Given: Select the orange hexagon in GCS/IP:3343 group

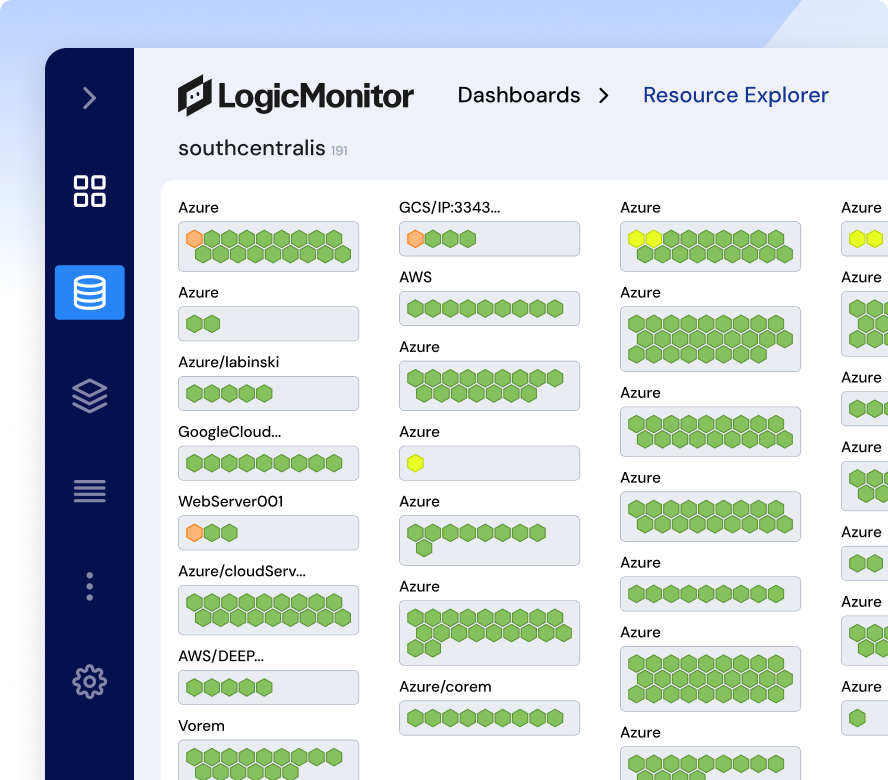Looking at the screenshot, I should pyautogui.click(x=415, y=239).
